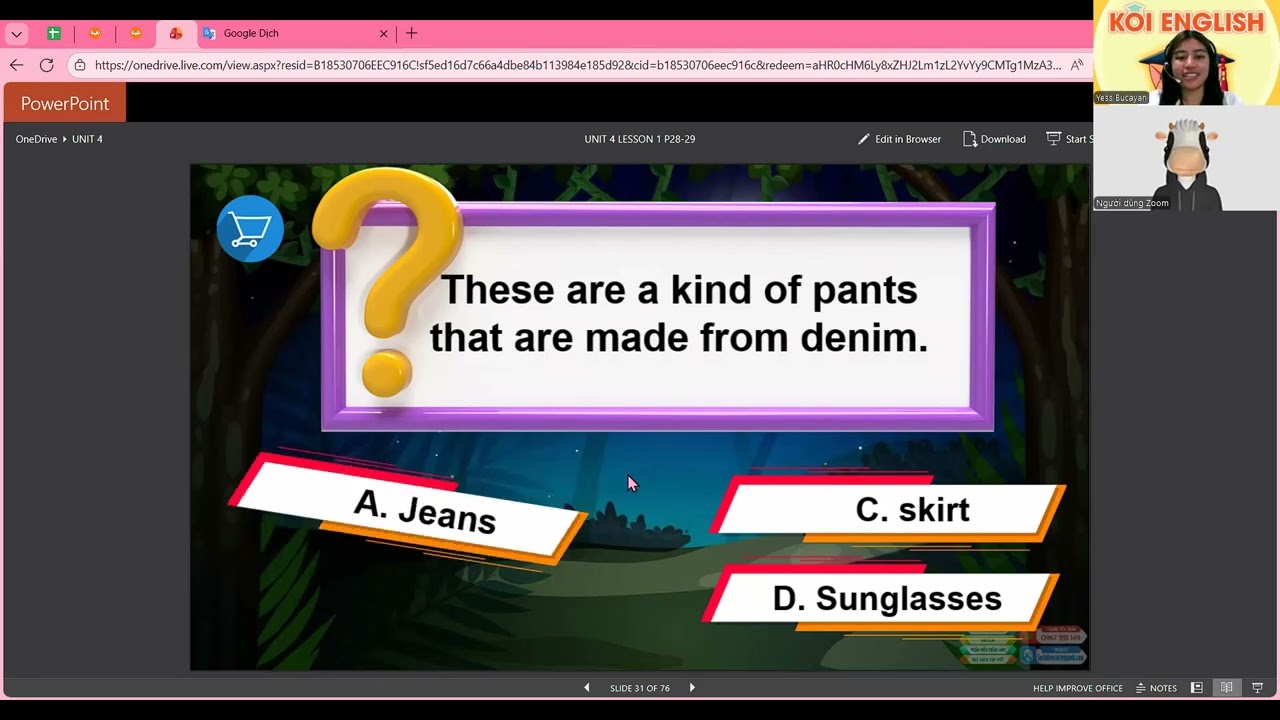Screen dimensions: 1280x720
Task: Open a new browser tab with plus
Action: pyautogui.click(x=411, y=33)
